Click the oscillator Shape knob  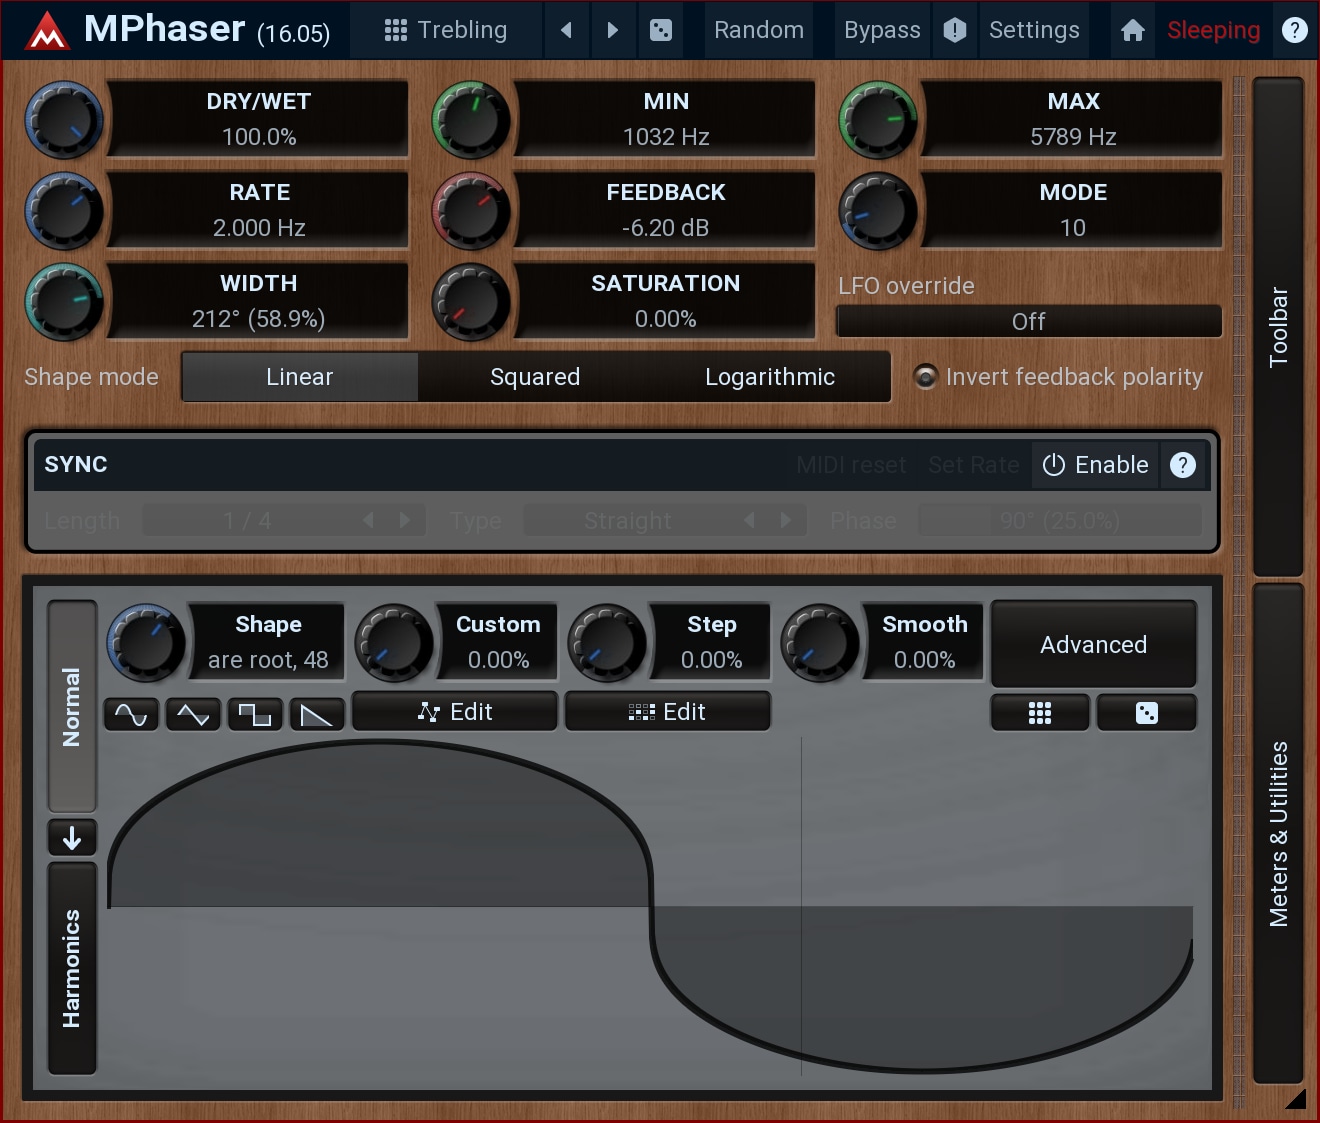146,642
